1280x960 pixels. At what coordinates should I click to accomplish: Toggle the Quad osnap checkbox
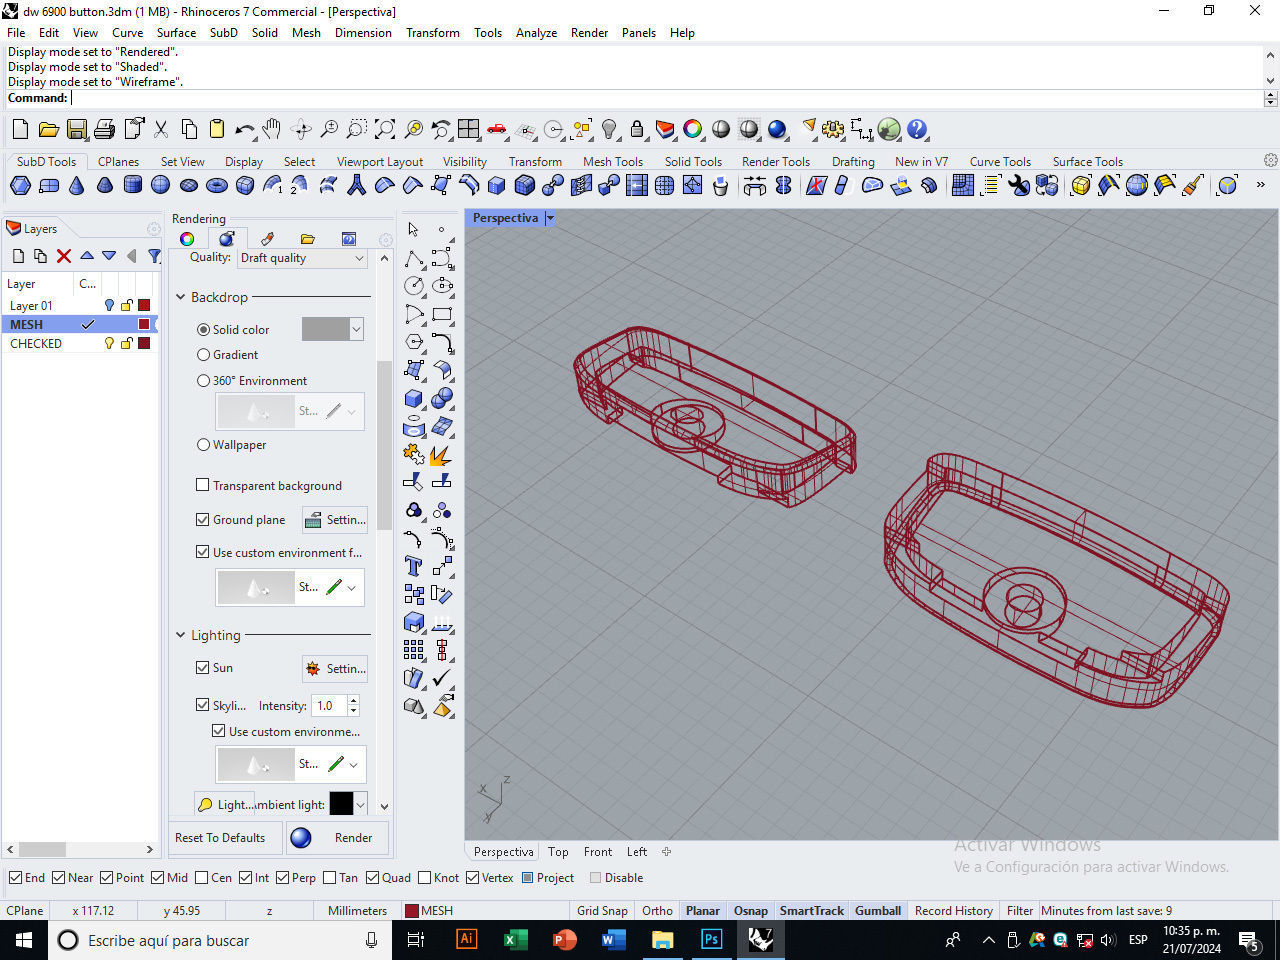[x=372, y=878]
